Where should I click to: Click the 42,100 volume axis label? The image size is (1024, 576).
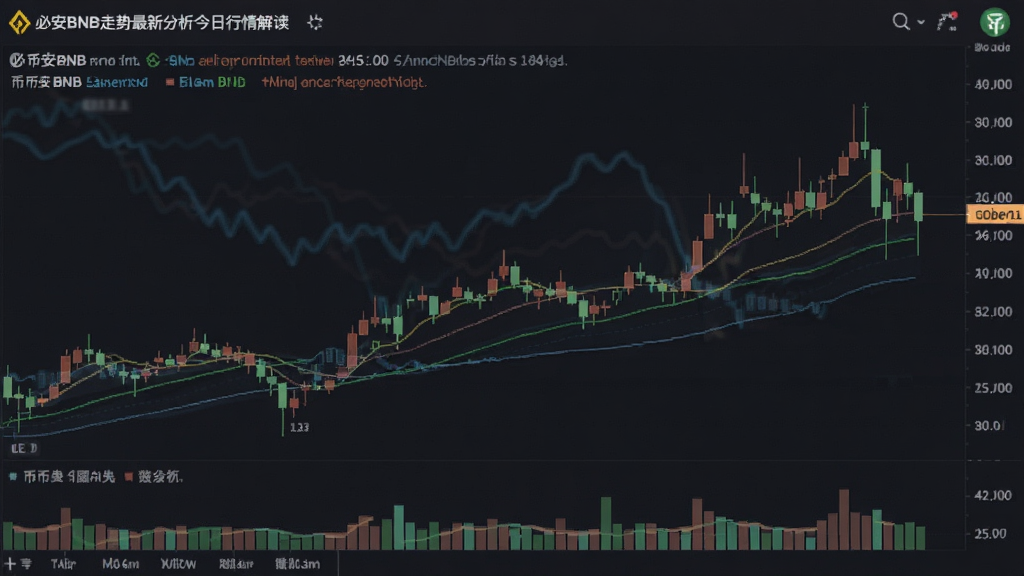(x=993, y=496)
